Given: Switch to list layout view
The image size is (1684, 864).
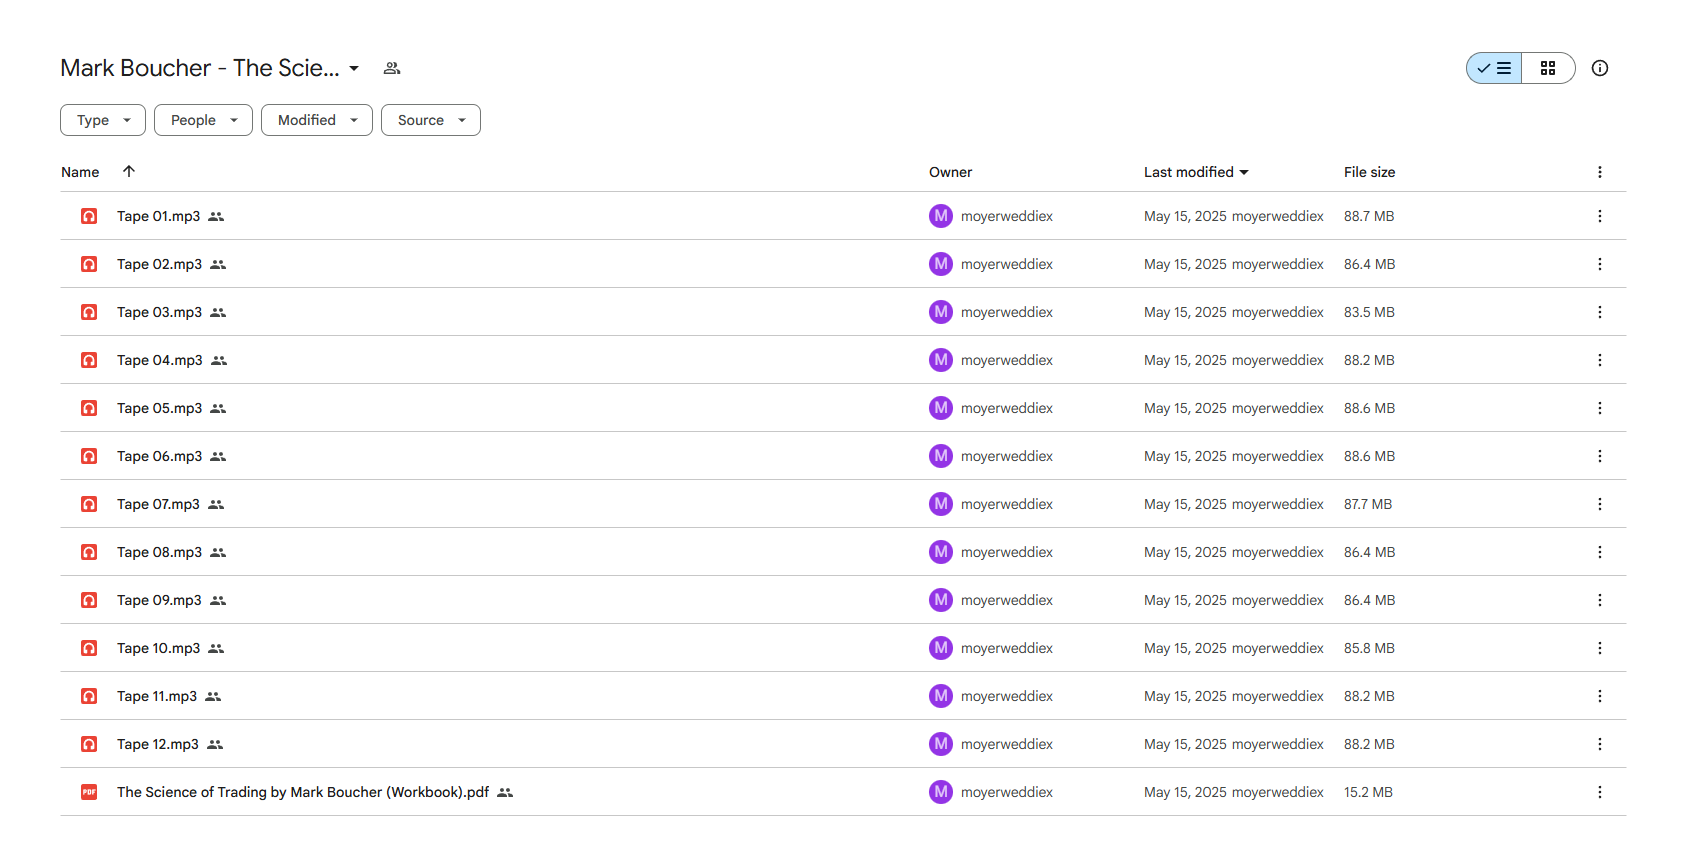Looking at the screenshot, I should point(1494,68).
